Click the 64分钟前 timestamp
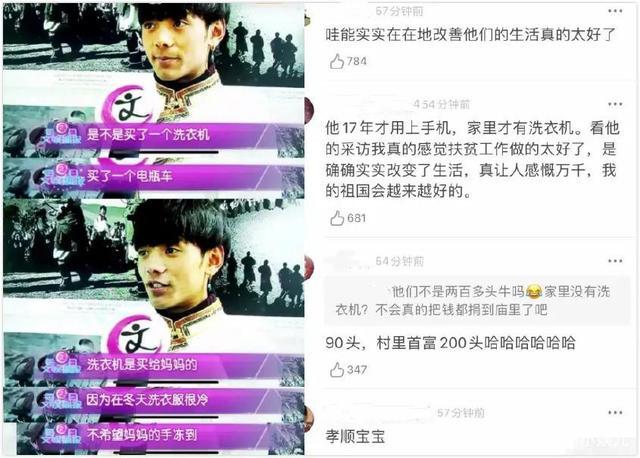640x458 pixels. (400, 261)
